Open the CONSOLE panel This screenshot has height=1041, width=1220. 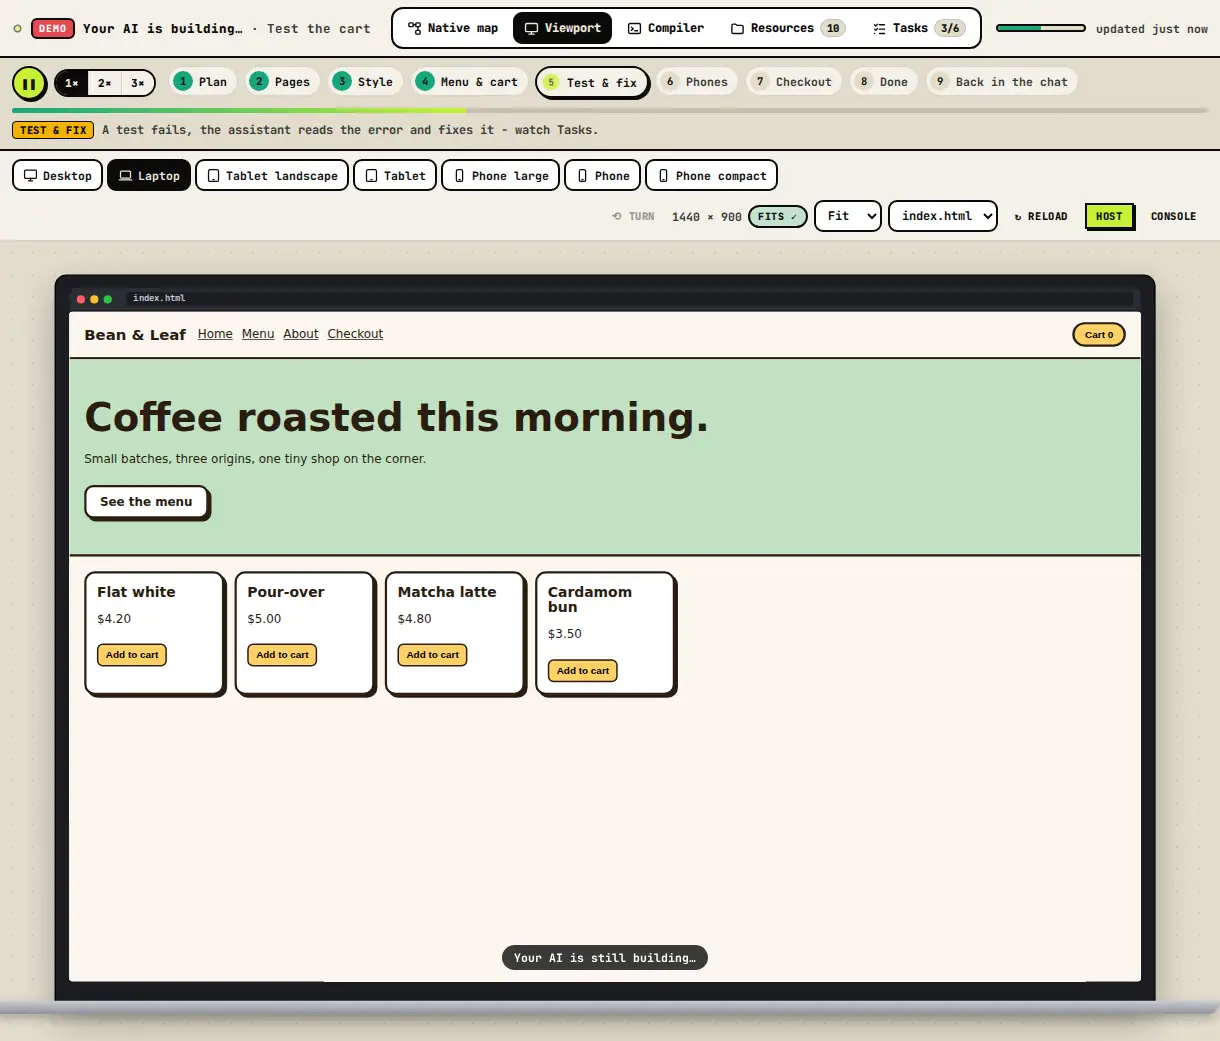(x=1173, y=216)
